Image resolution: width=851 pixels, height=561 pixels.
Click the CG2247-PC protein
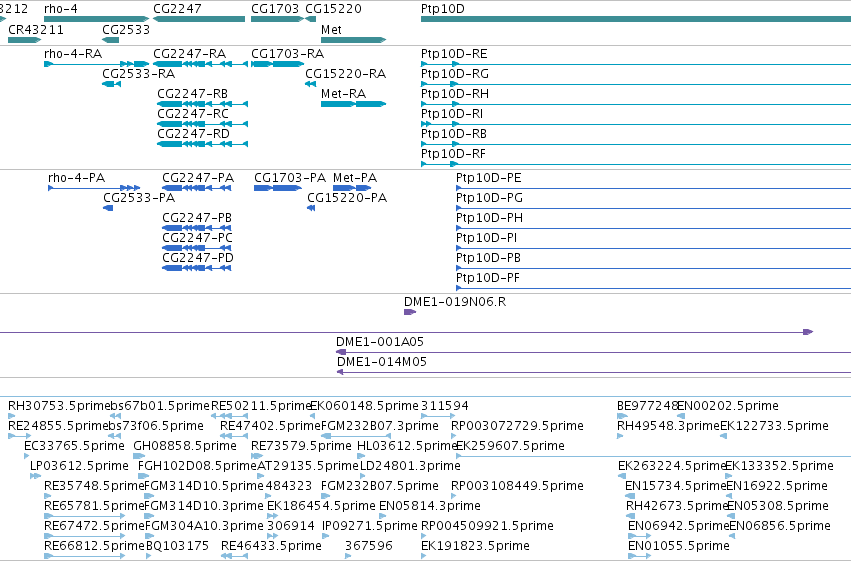(x=197, y=248)
